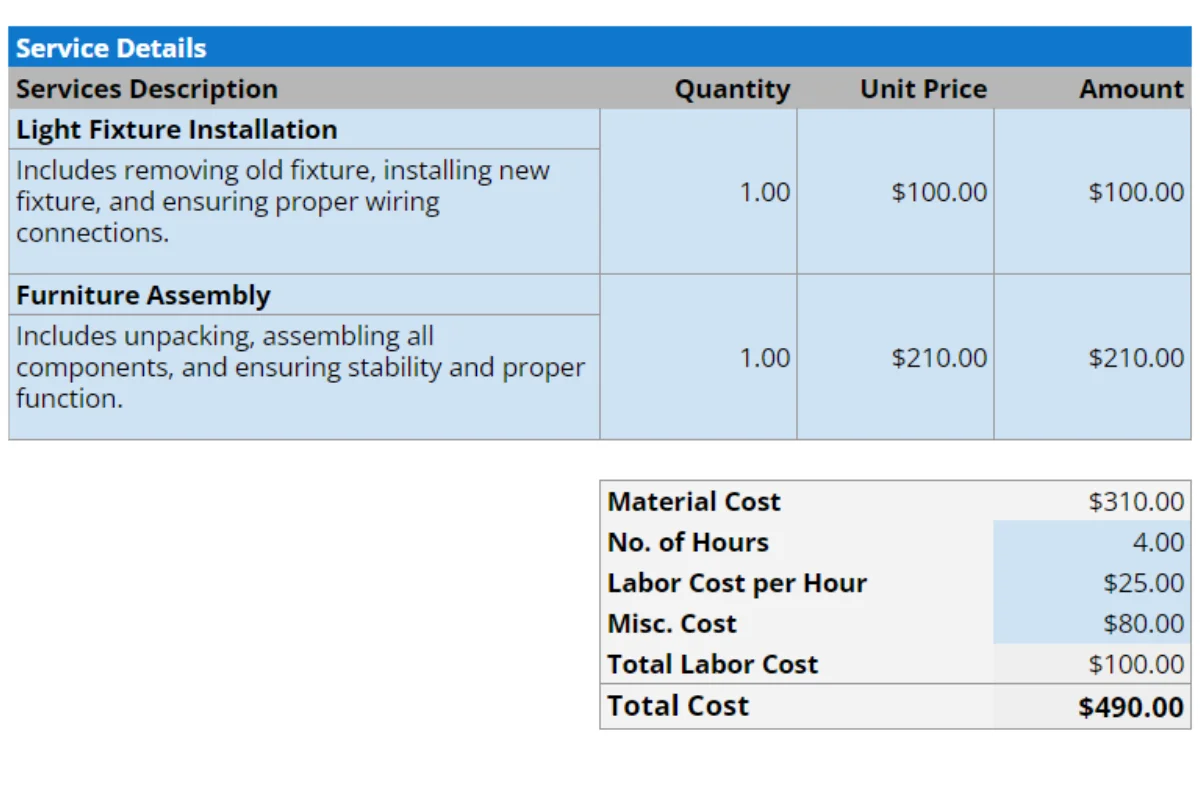Viewport: 1200px width, 794px height.
Task: Click the Amount column header
Action: click(x=1131, y=89)
